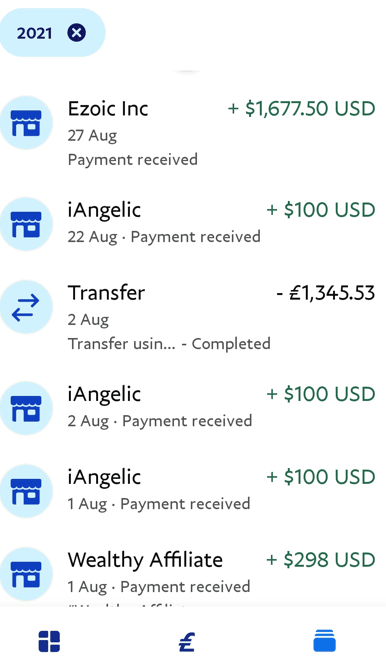Open the Transfer transaction name

[x=107, y=293]
